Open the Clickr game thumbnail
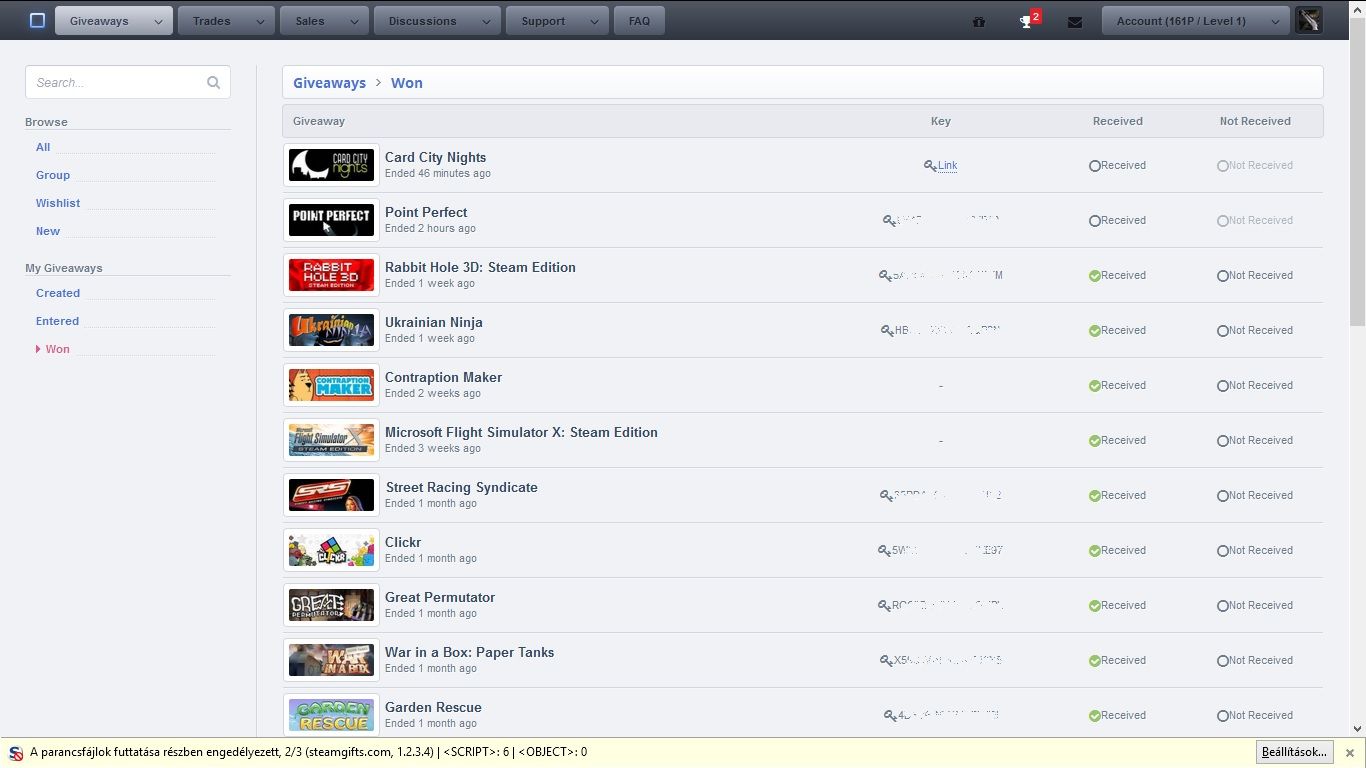The image size is (1366, 768). pyautogui.click(x=331, y=550)
